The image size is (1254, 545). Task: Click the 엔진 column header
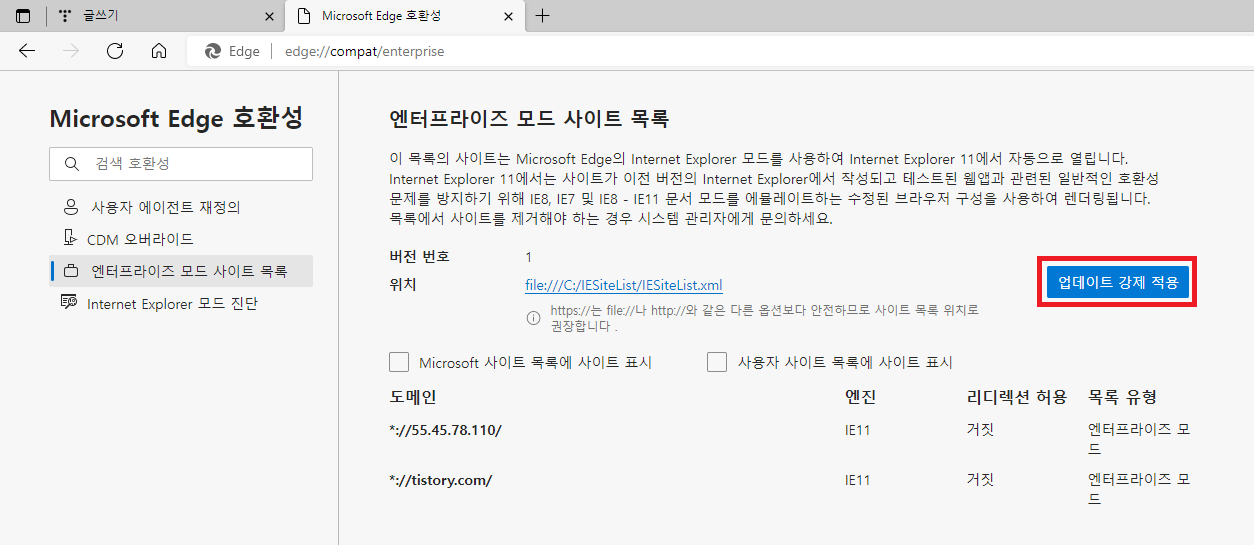861,397
